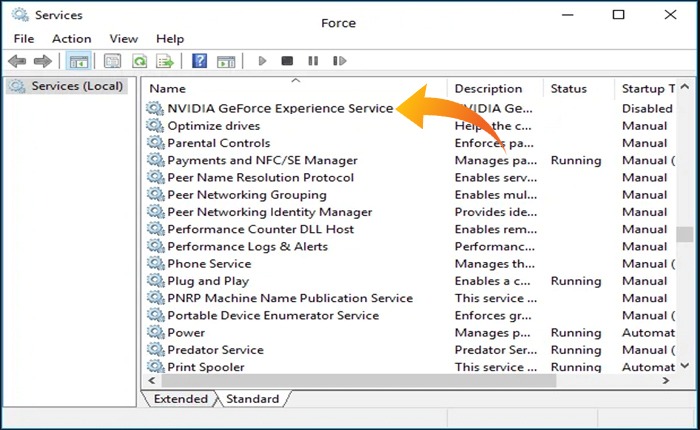Click the Forward arrow in the toolbar
Screen dimensions: 700x430
(x=42, y=61)
